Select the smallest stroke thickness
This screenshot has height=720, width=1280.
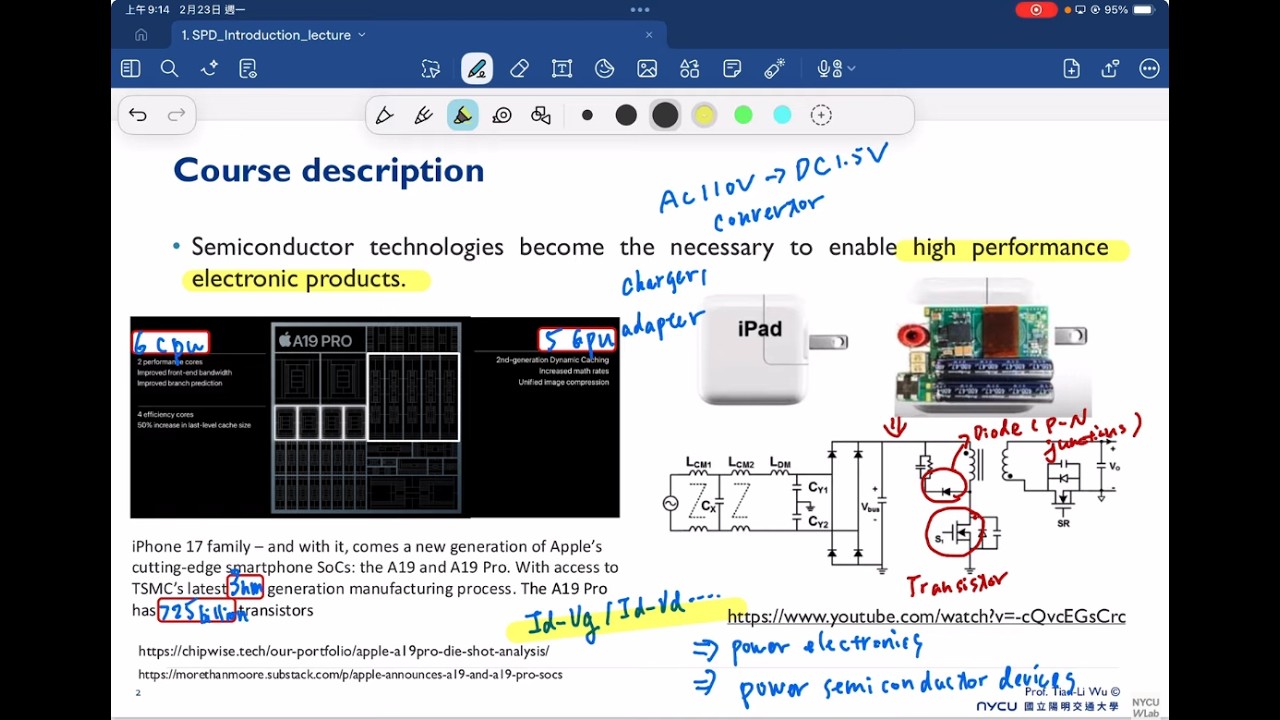point(587,115)
